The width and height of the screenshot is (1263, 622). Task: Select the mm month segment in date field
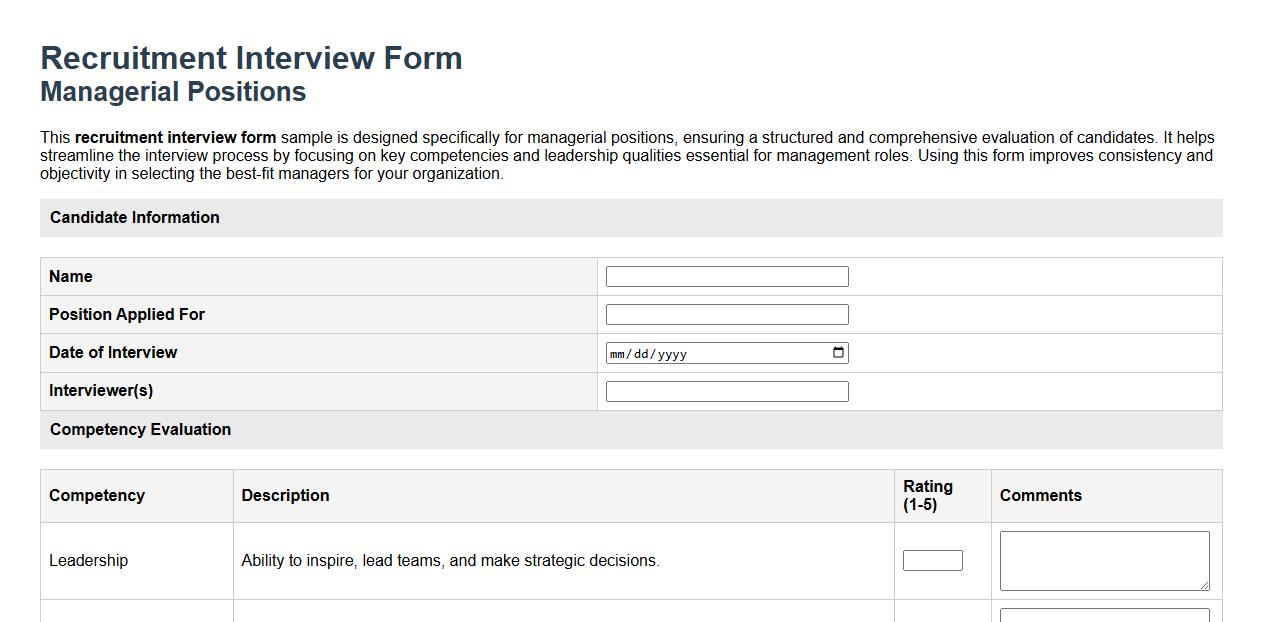click(618, 352)
